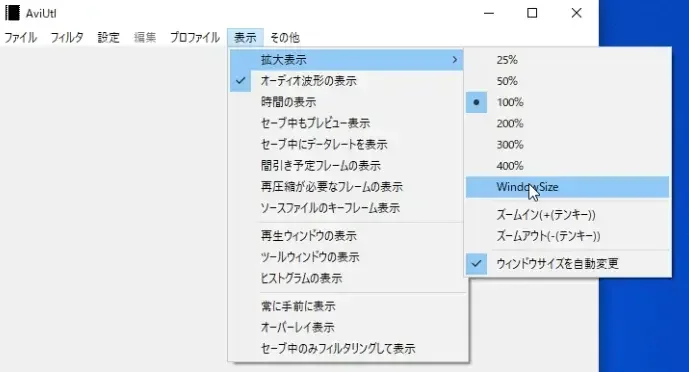Open the その他 menu

point(285,38)
